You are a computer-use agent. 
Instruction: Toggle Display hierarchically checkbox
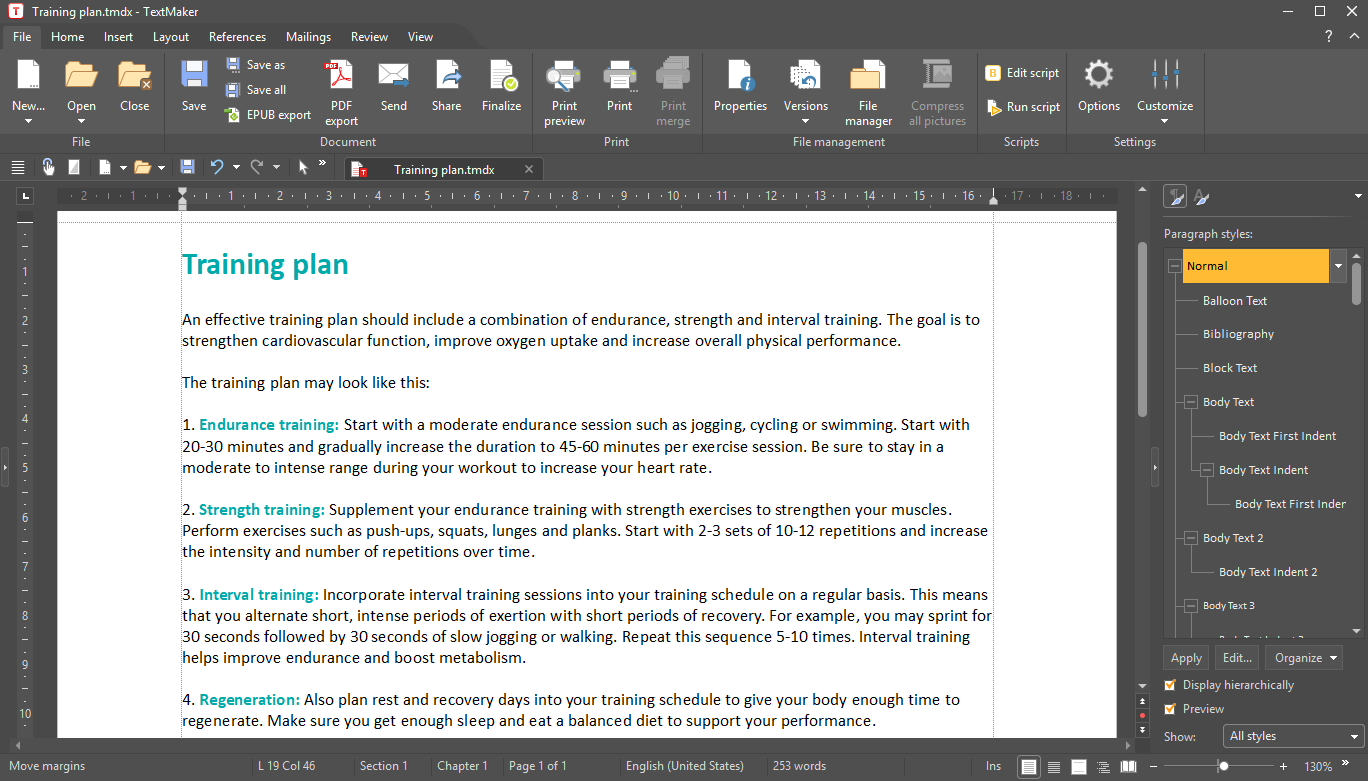tap(1170, 685)
